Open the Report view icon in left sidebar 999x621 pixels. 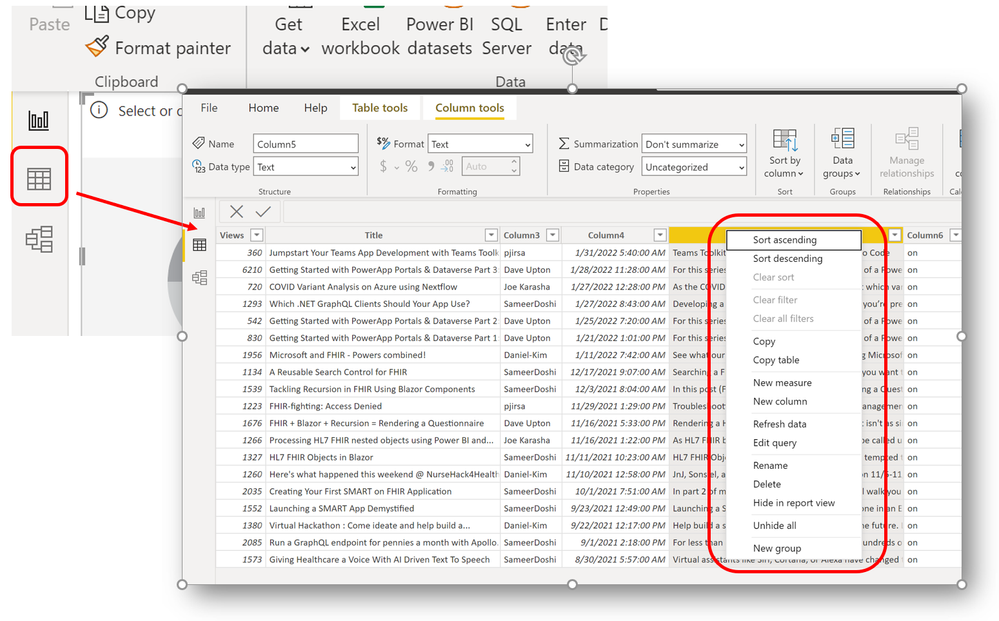pyautogui.click(x=39, y=120)
